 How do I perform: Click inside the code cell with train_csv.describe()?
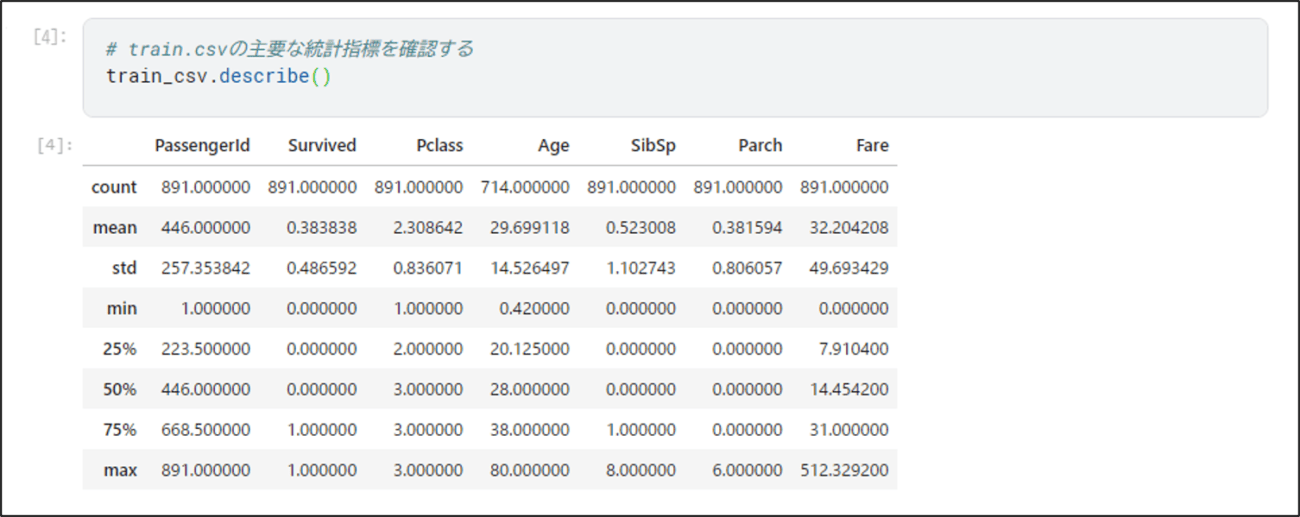675,67
